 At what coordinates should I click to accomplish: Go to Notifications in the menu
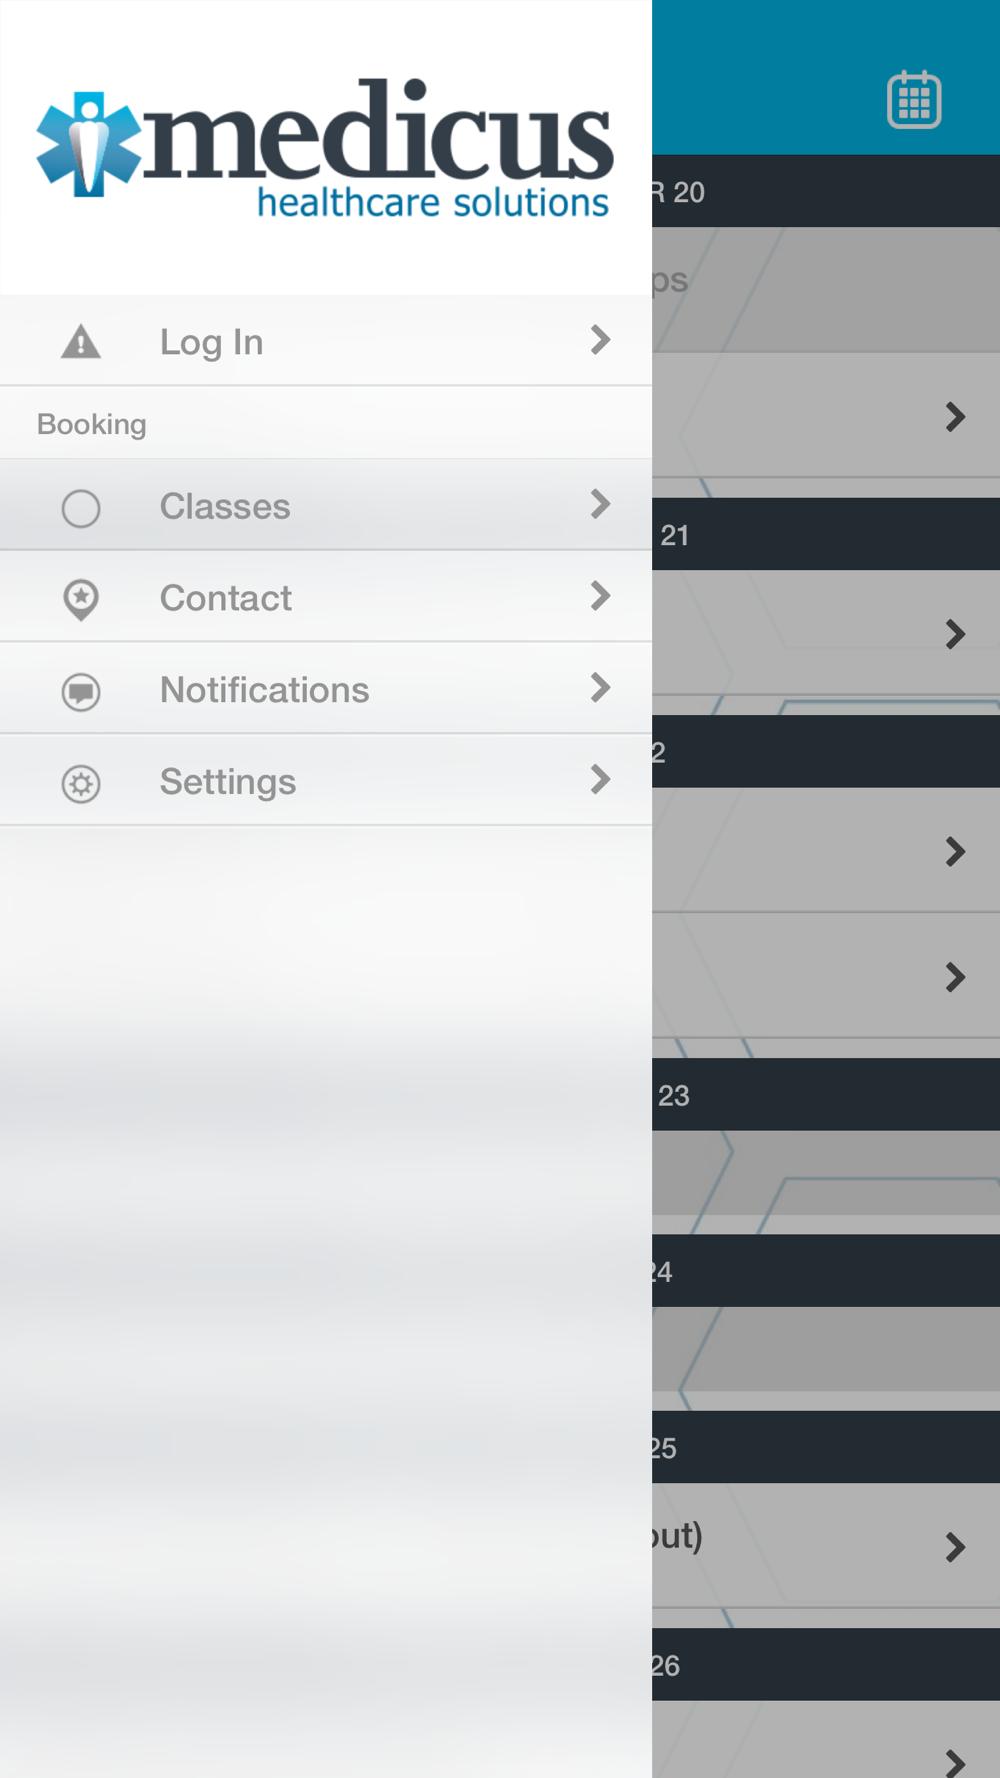264,690
